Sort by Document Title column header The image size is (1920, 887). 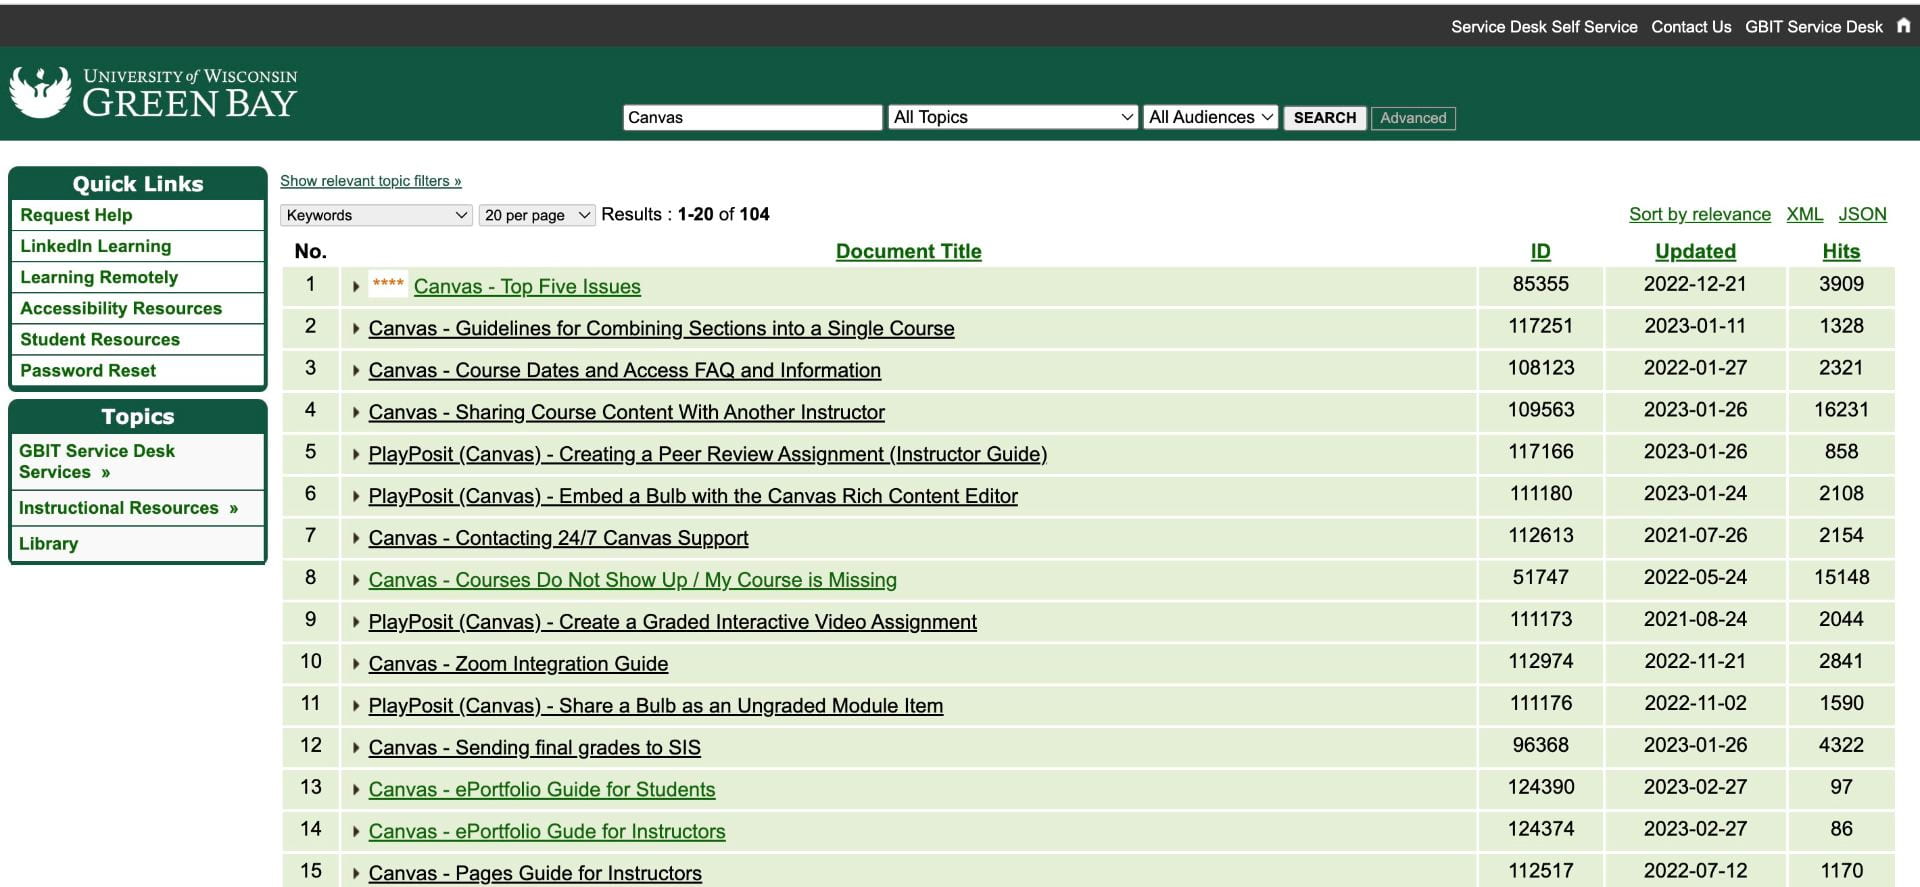point(908,252)
